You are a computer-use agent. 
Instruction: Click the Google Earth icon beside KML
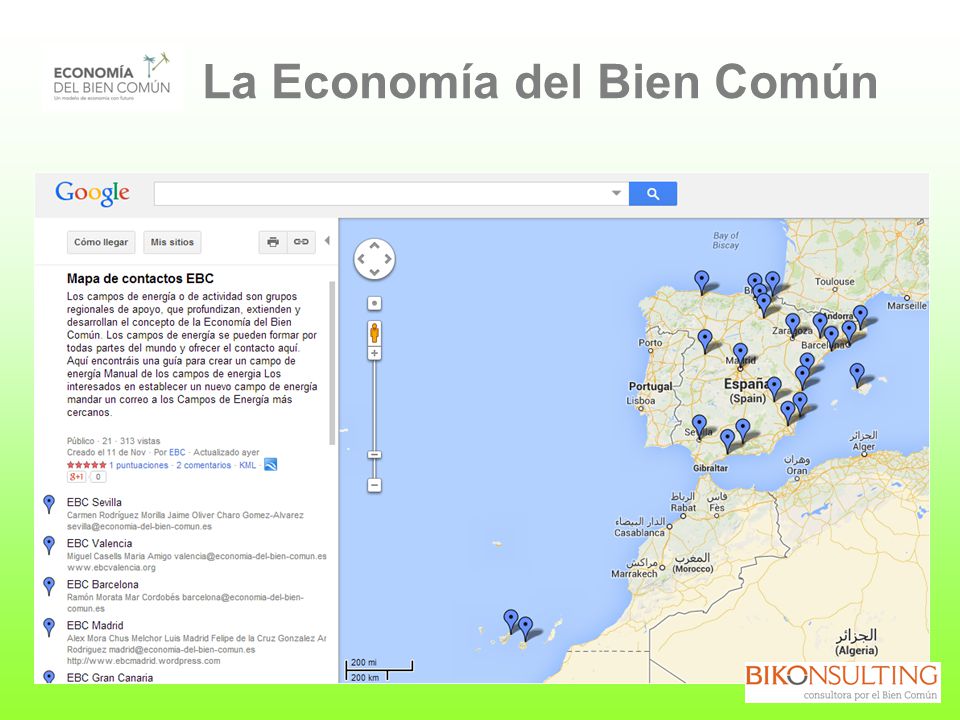pos(270,465)
